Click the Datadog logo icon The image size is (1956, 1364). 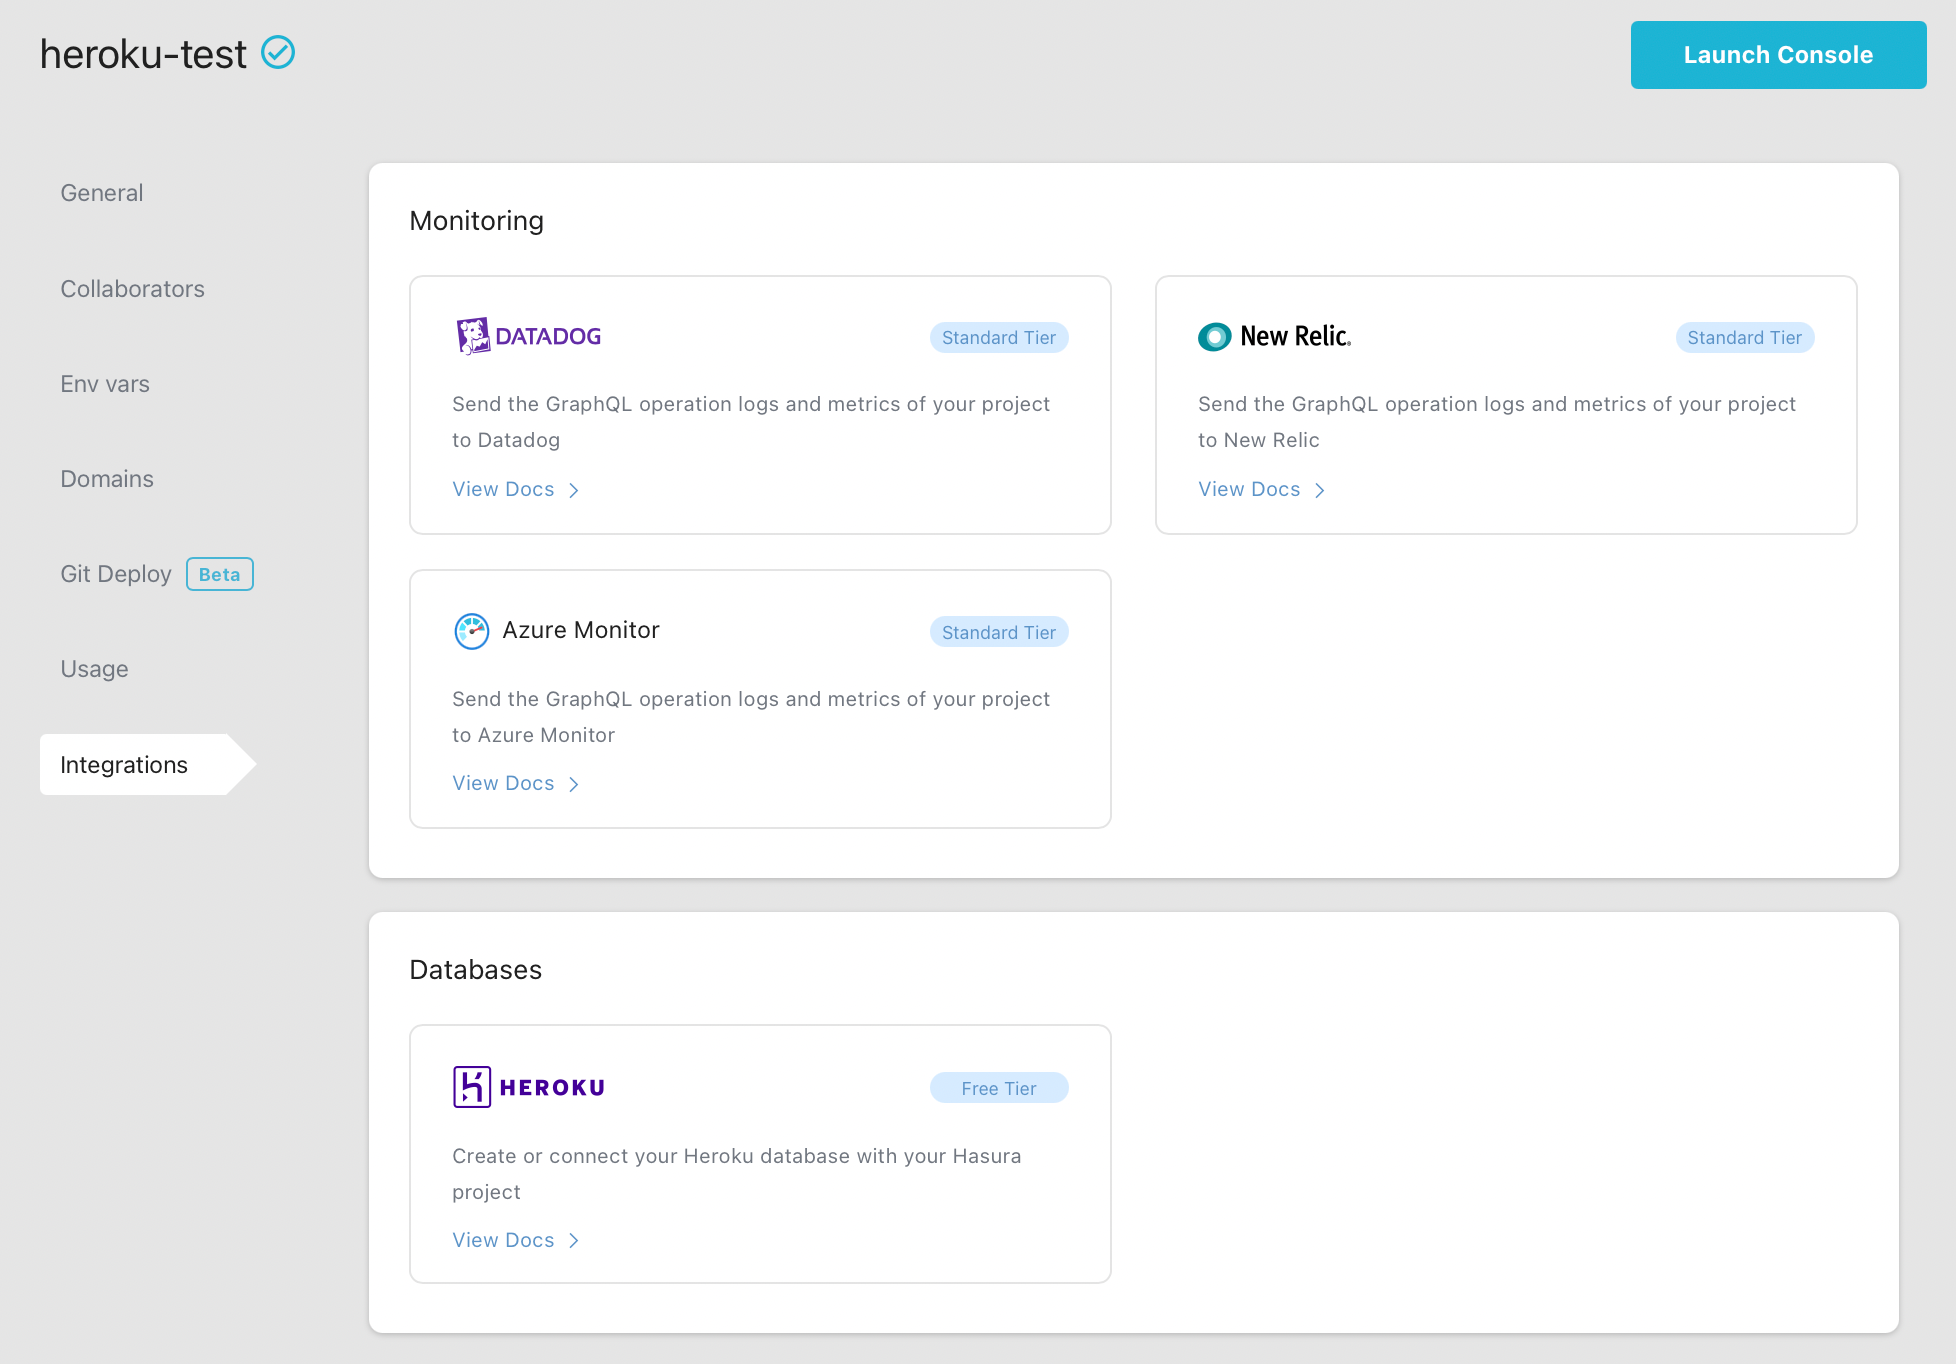(471, 335)
